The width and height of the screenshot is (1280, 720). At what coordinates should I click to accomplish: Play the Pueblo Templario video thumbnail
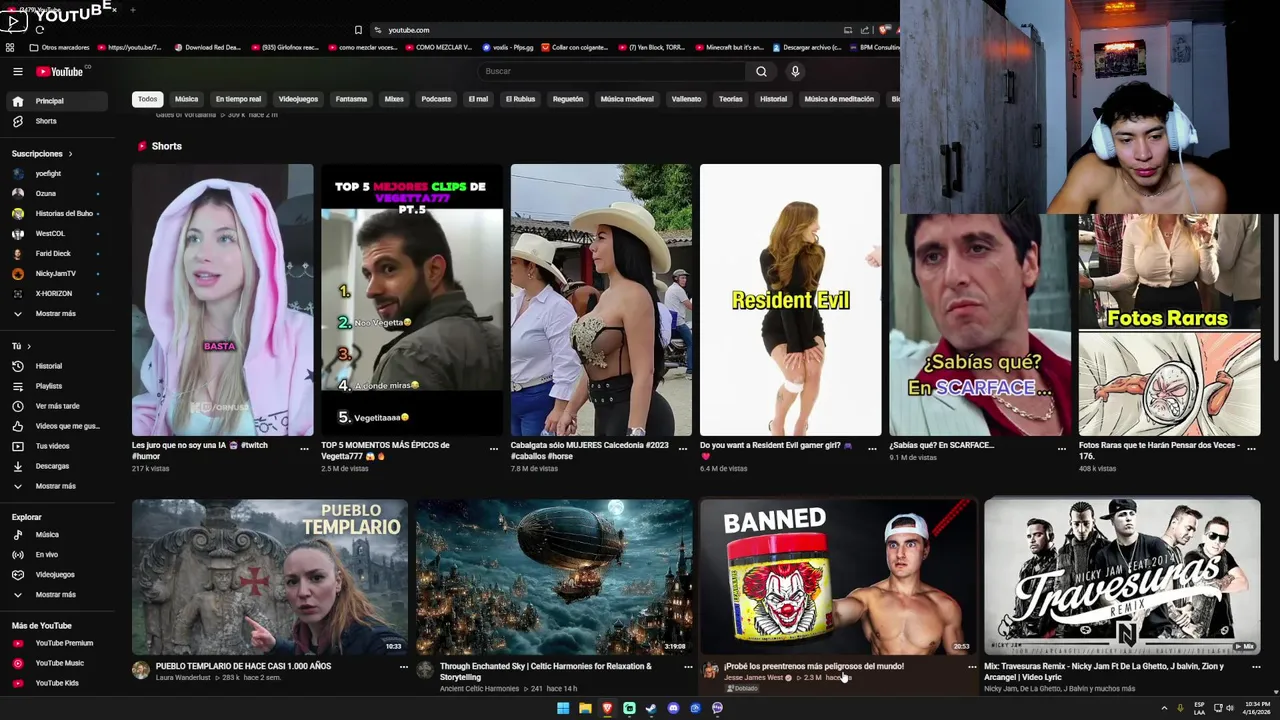click(x=270, y=577)
